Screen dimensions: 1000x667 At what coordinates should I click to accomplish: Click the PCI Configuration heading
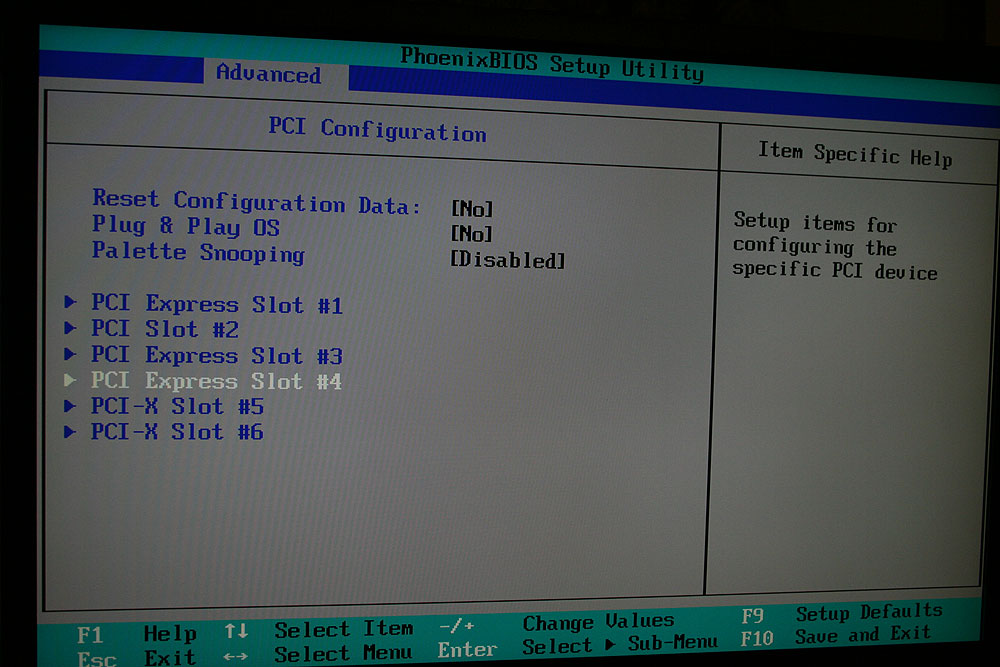pos(378,129)
